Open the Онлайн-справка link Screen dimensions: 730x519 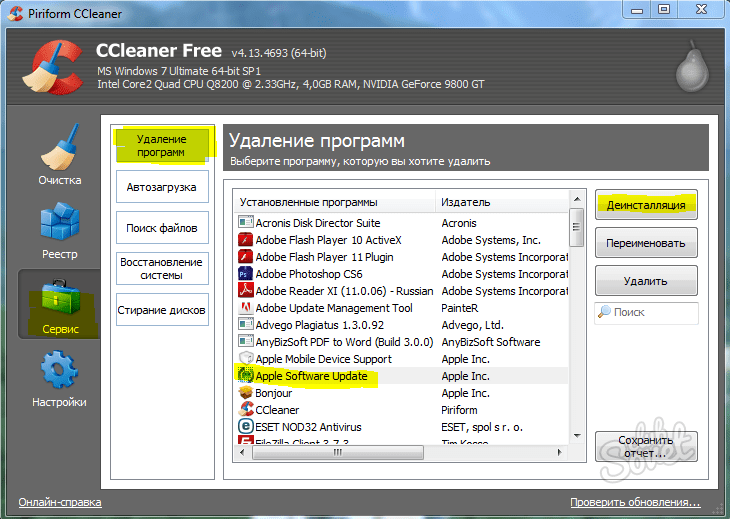tap(60, 502)
